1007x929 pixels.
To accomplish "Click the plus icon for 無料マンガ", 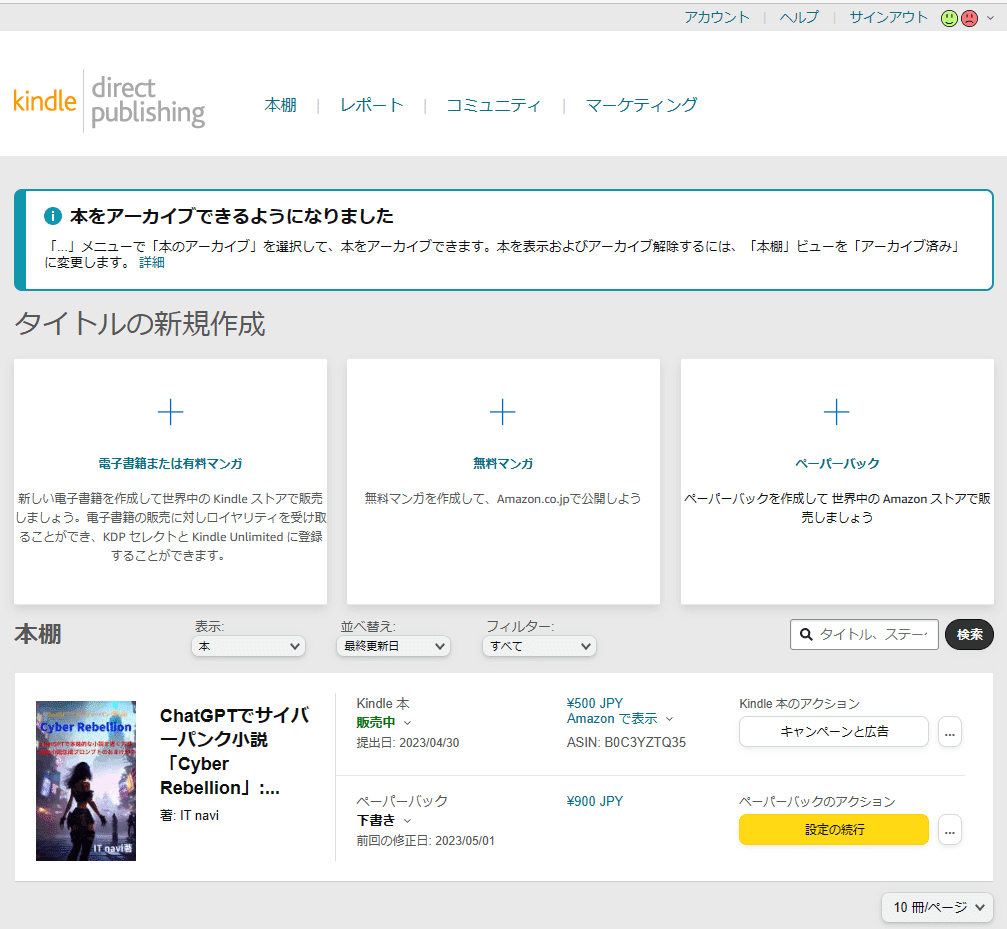I will pyautogui.click(x=503, y=412).
